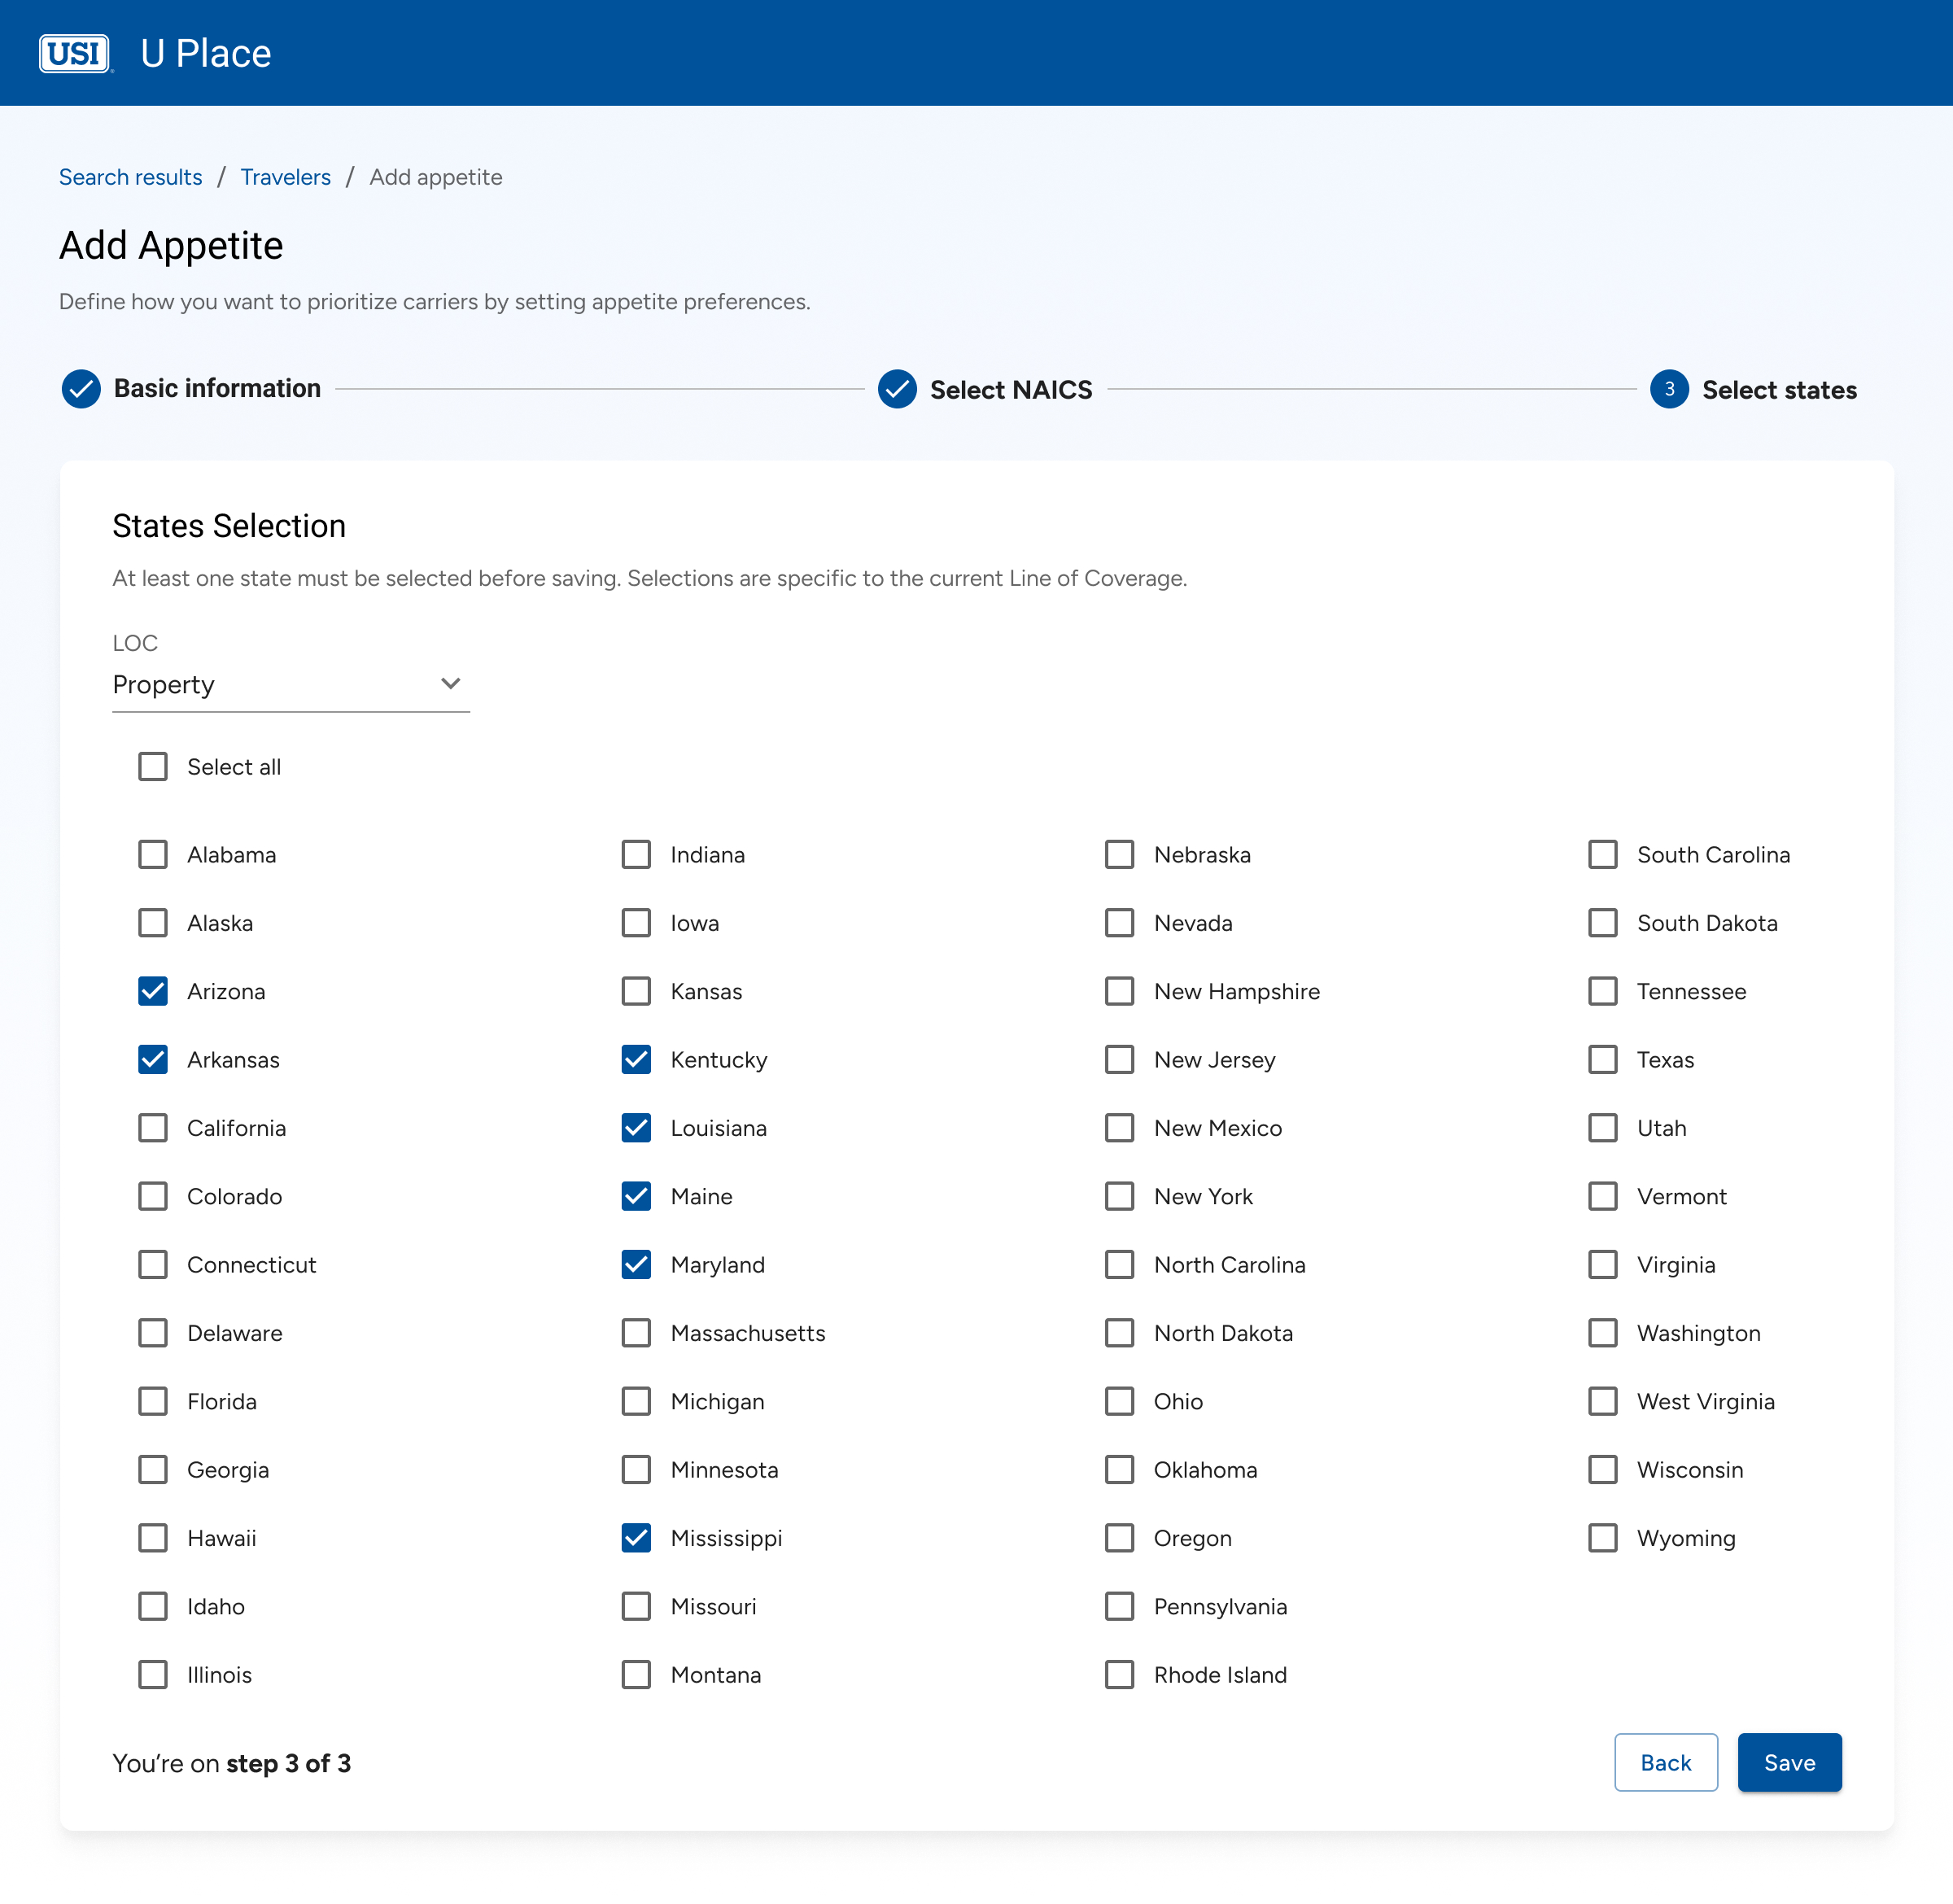Image resolution: width=1953 pixels, height=1904 pixels.
Task: Check the Alaska checkbox
Action: click(x=153, y=923)
